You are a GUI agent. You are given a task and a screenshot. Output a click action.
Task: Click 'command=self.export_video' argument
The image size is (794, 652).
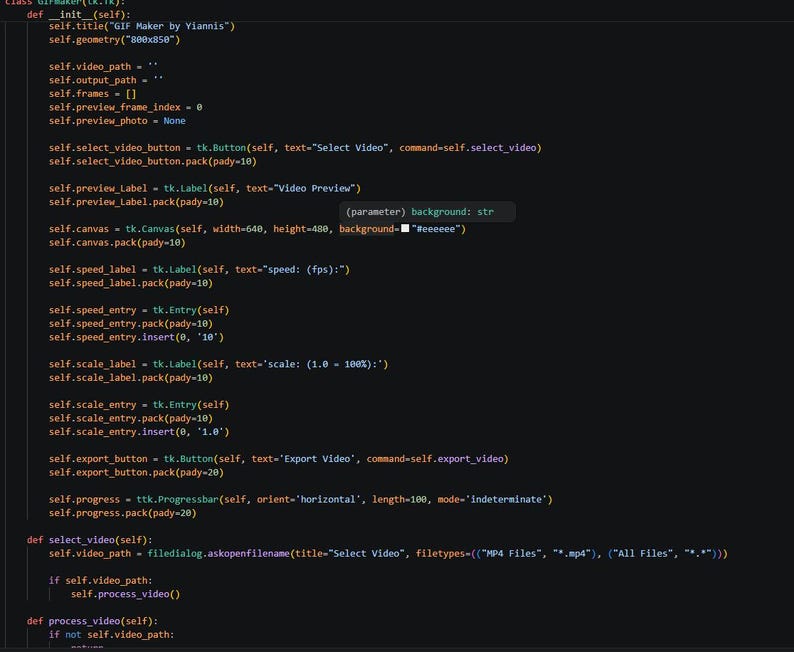pos(435,459)
